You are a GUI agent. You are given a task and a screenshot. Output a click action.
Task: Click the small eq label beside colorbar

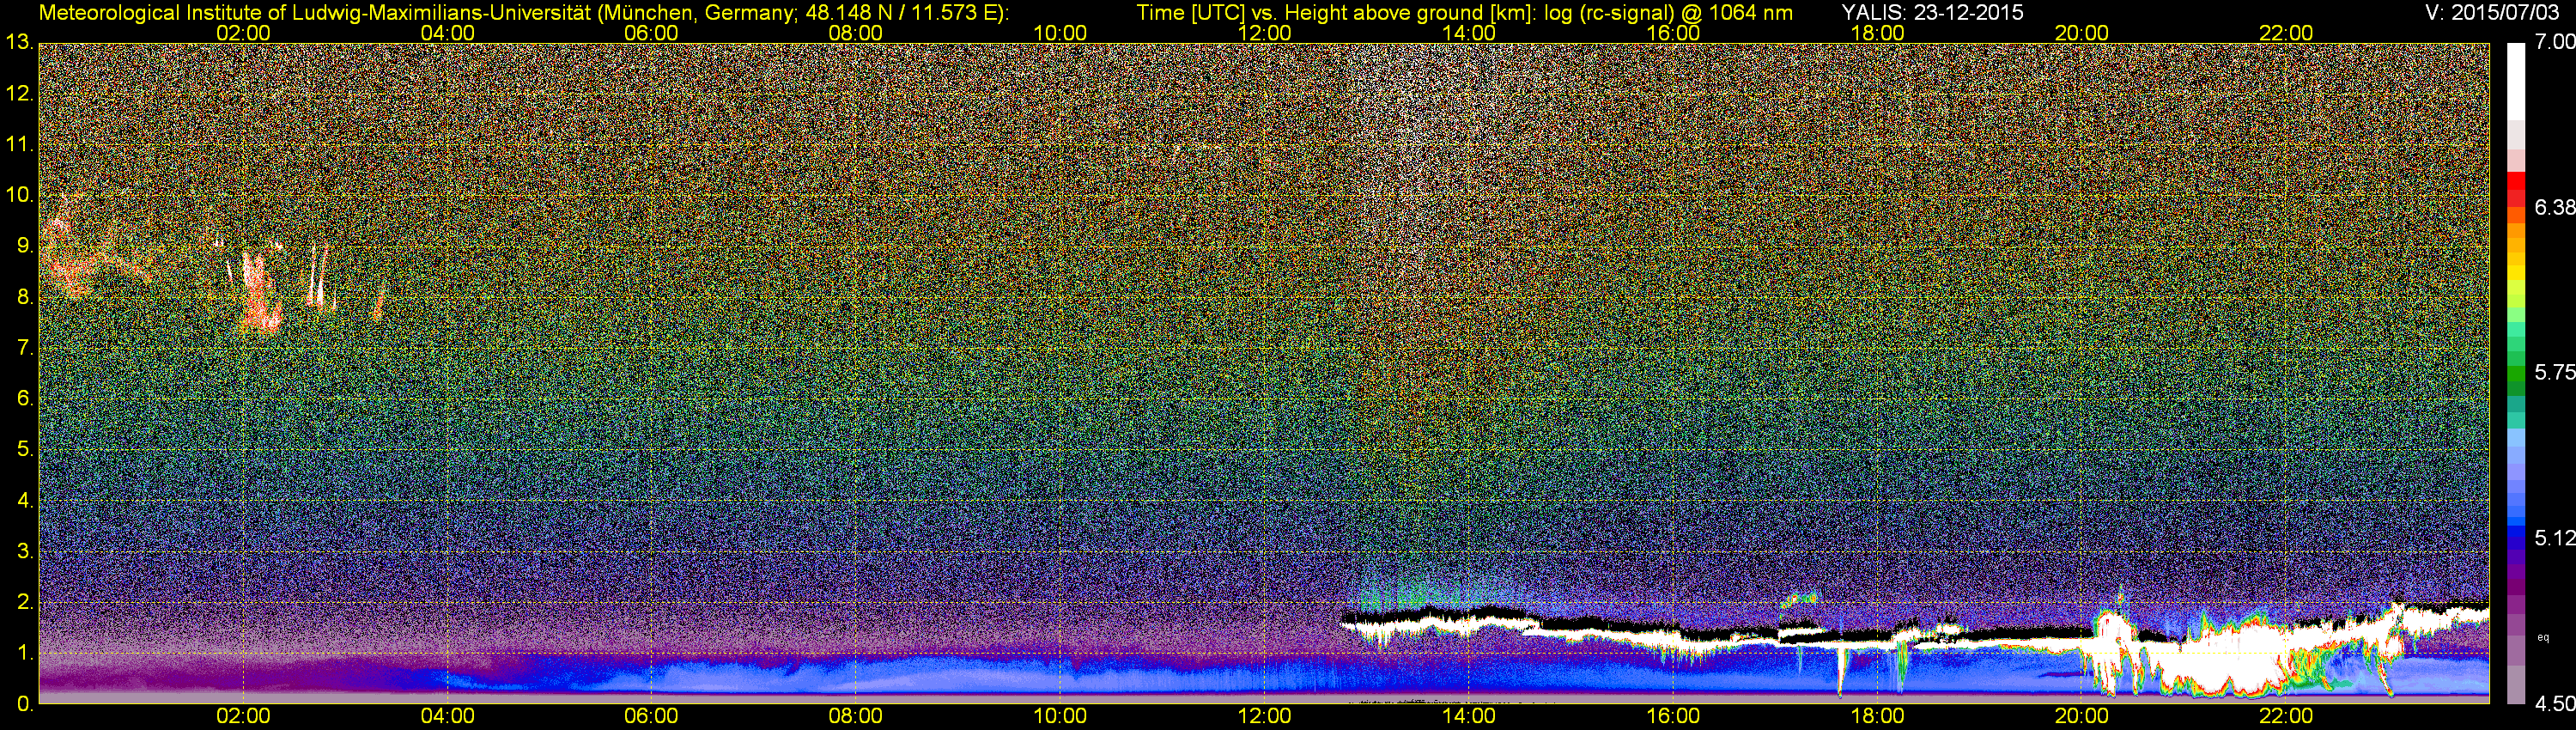point(2543,636)
